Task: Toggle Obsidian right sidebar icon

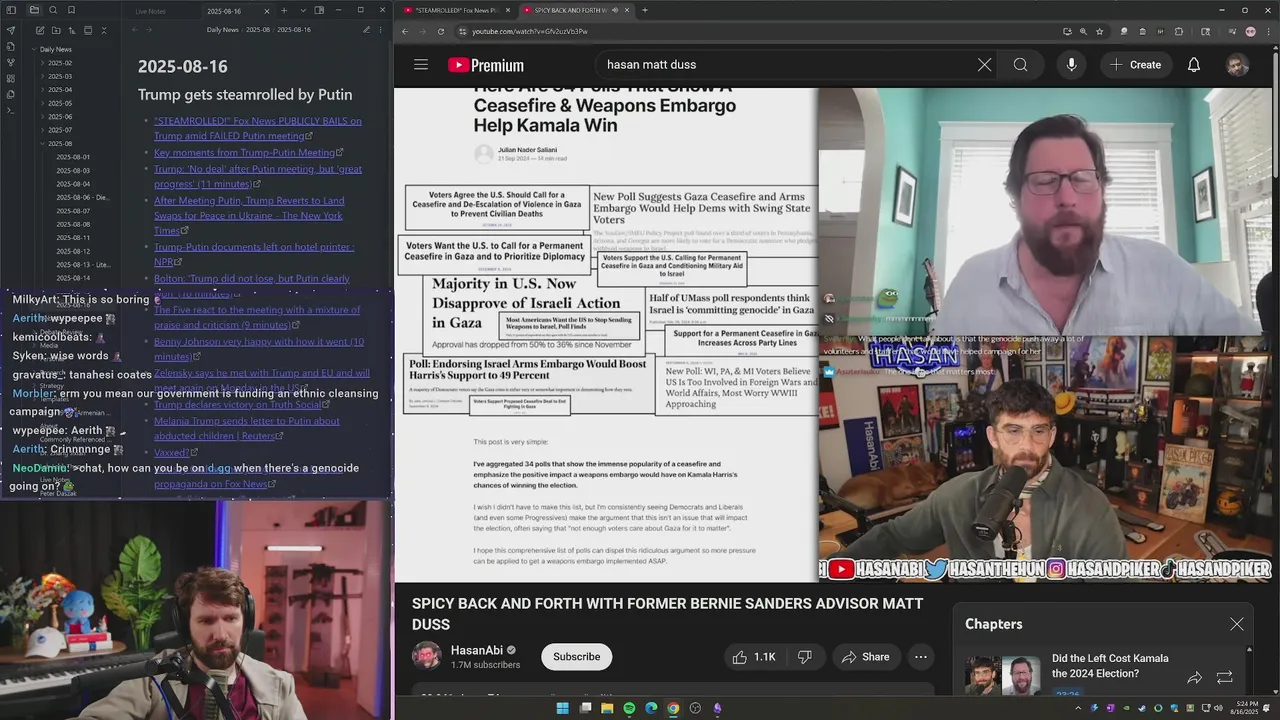Action: [x=319, y=10]
